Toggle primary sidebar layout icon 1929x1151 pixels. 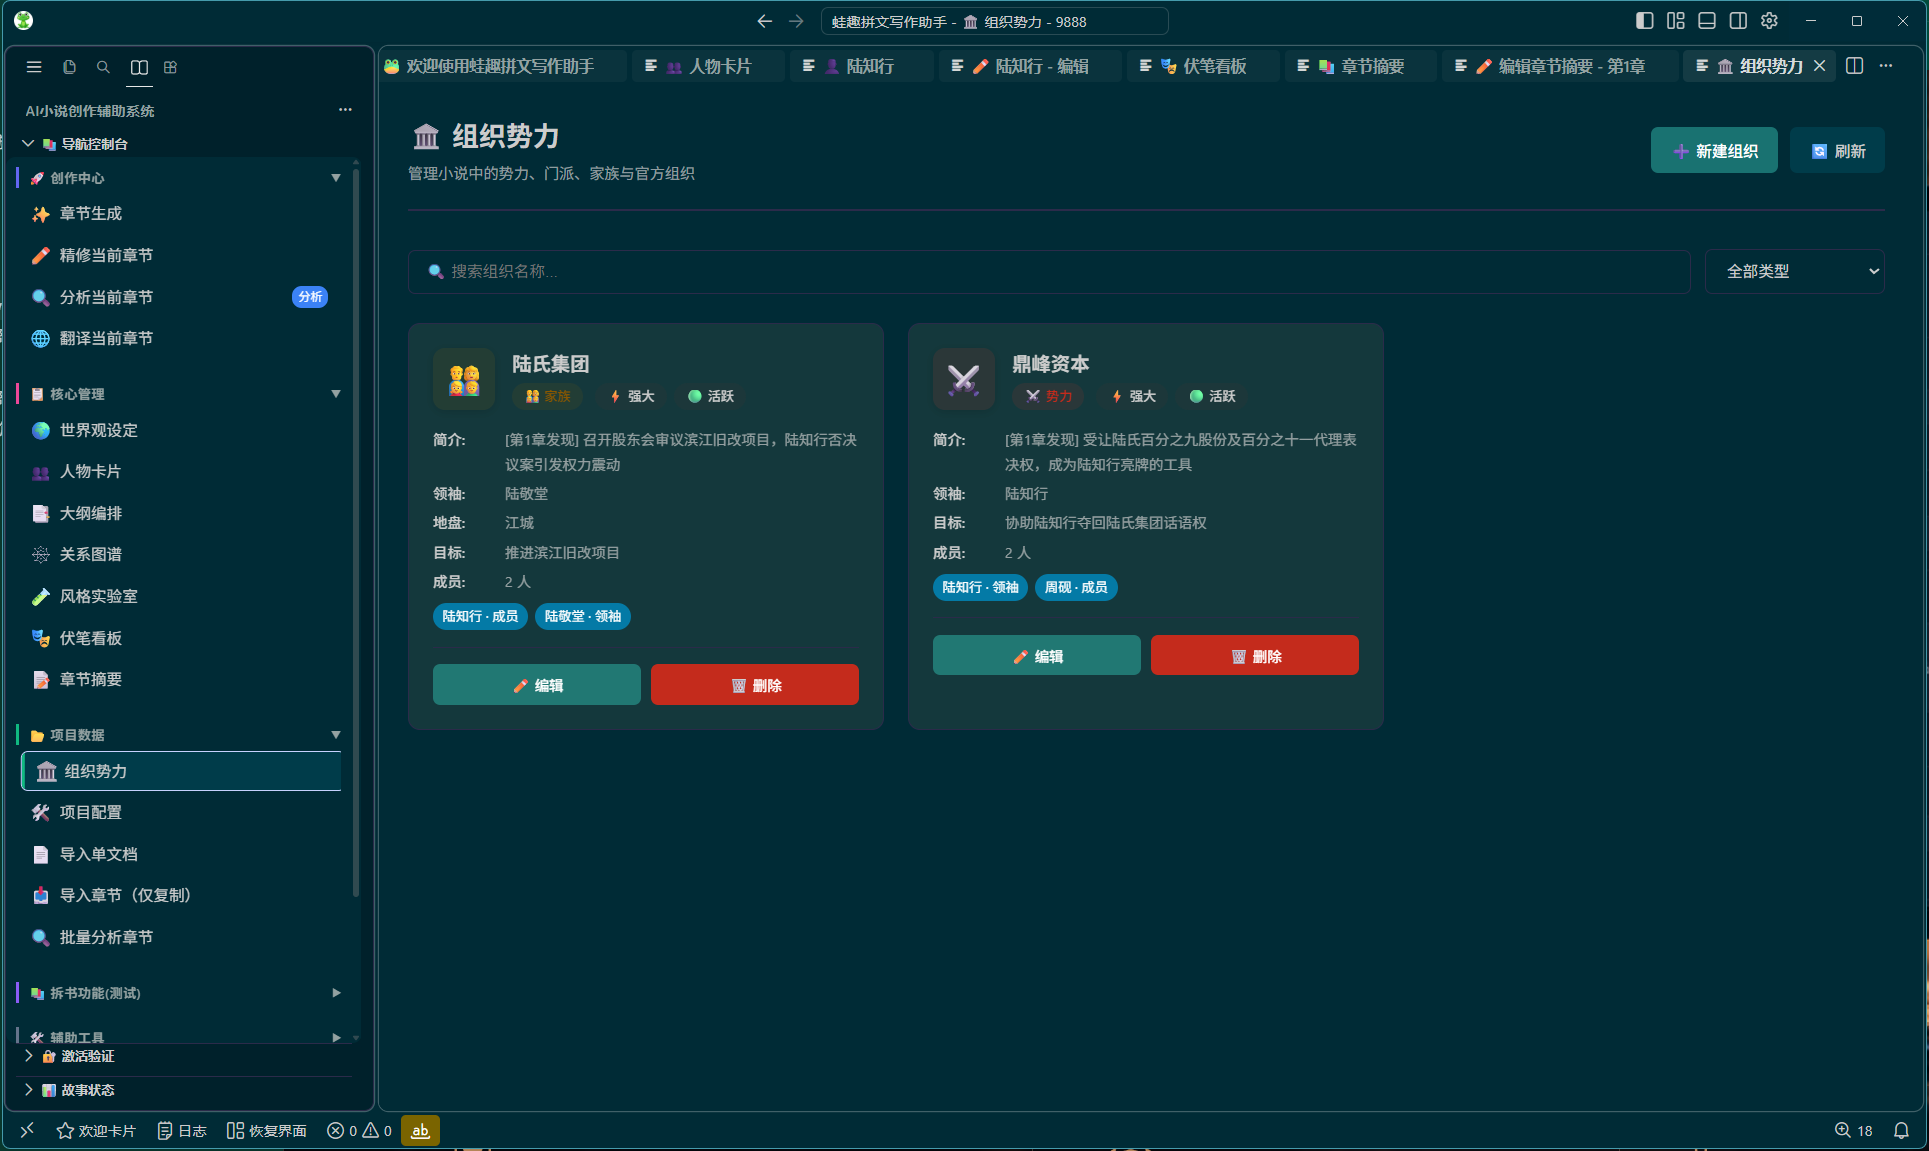pyautogui.click(x=1645, y=21)
